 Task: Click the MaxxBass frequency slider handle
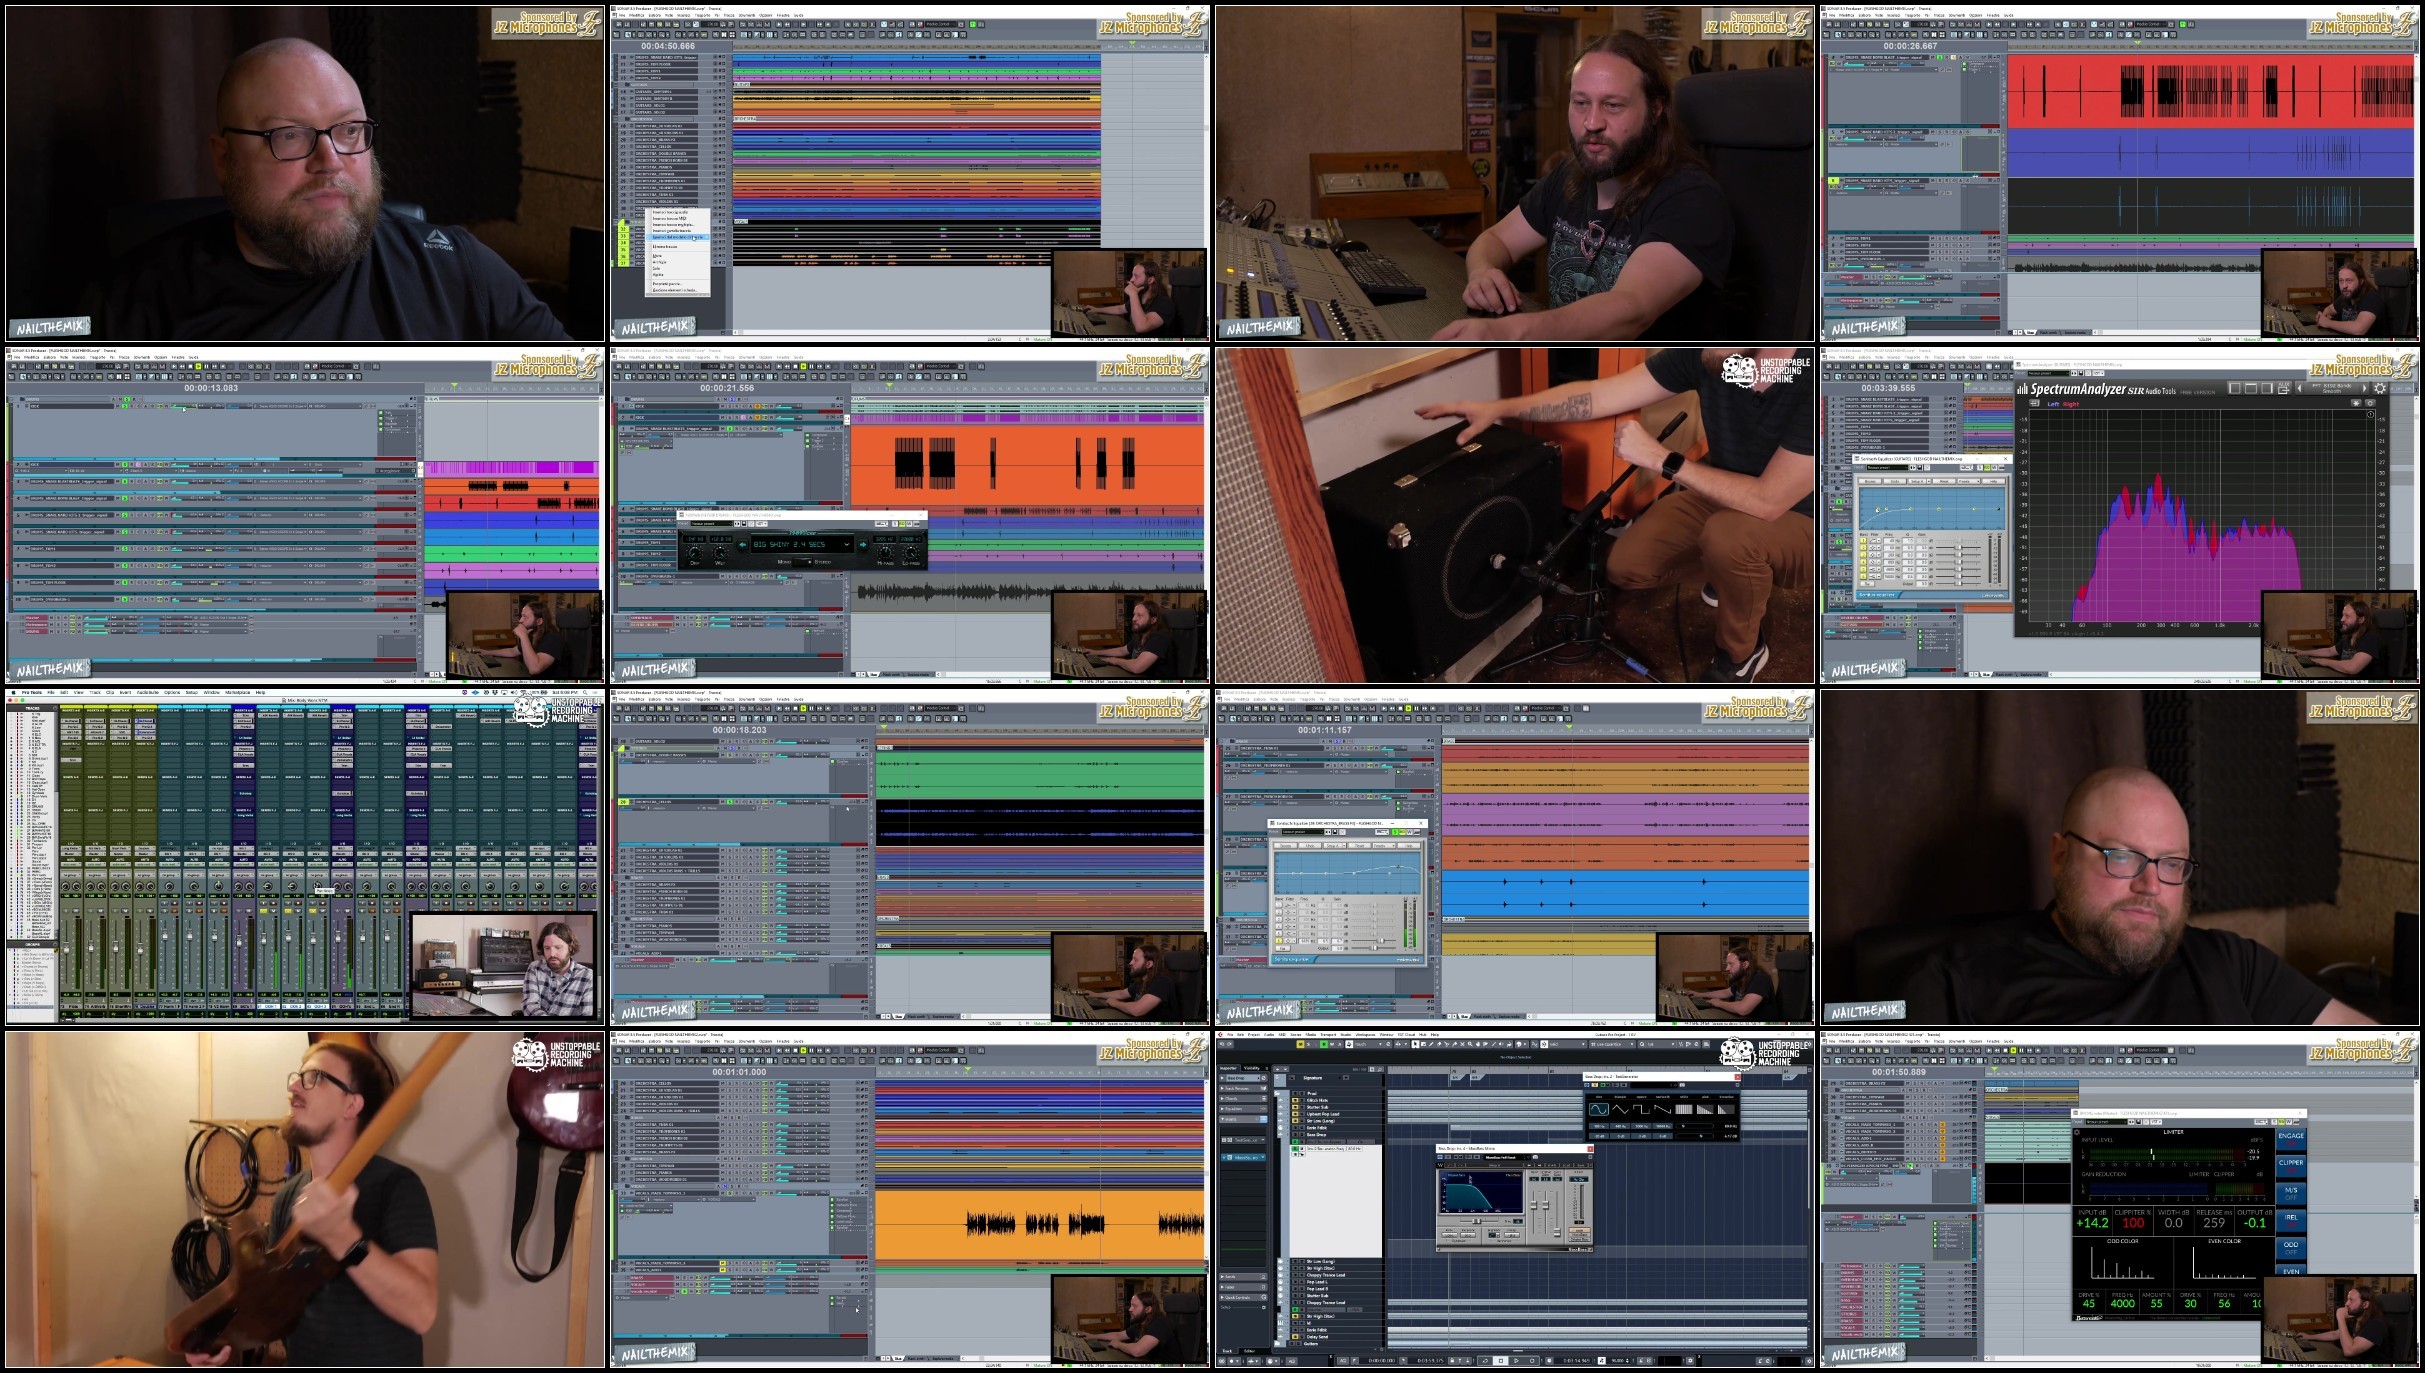(1477, 1221)
